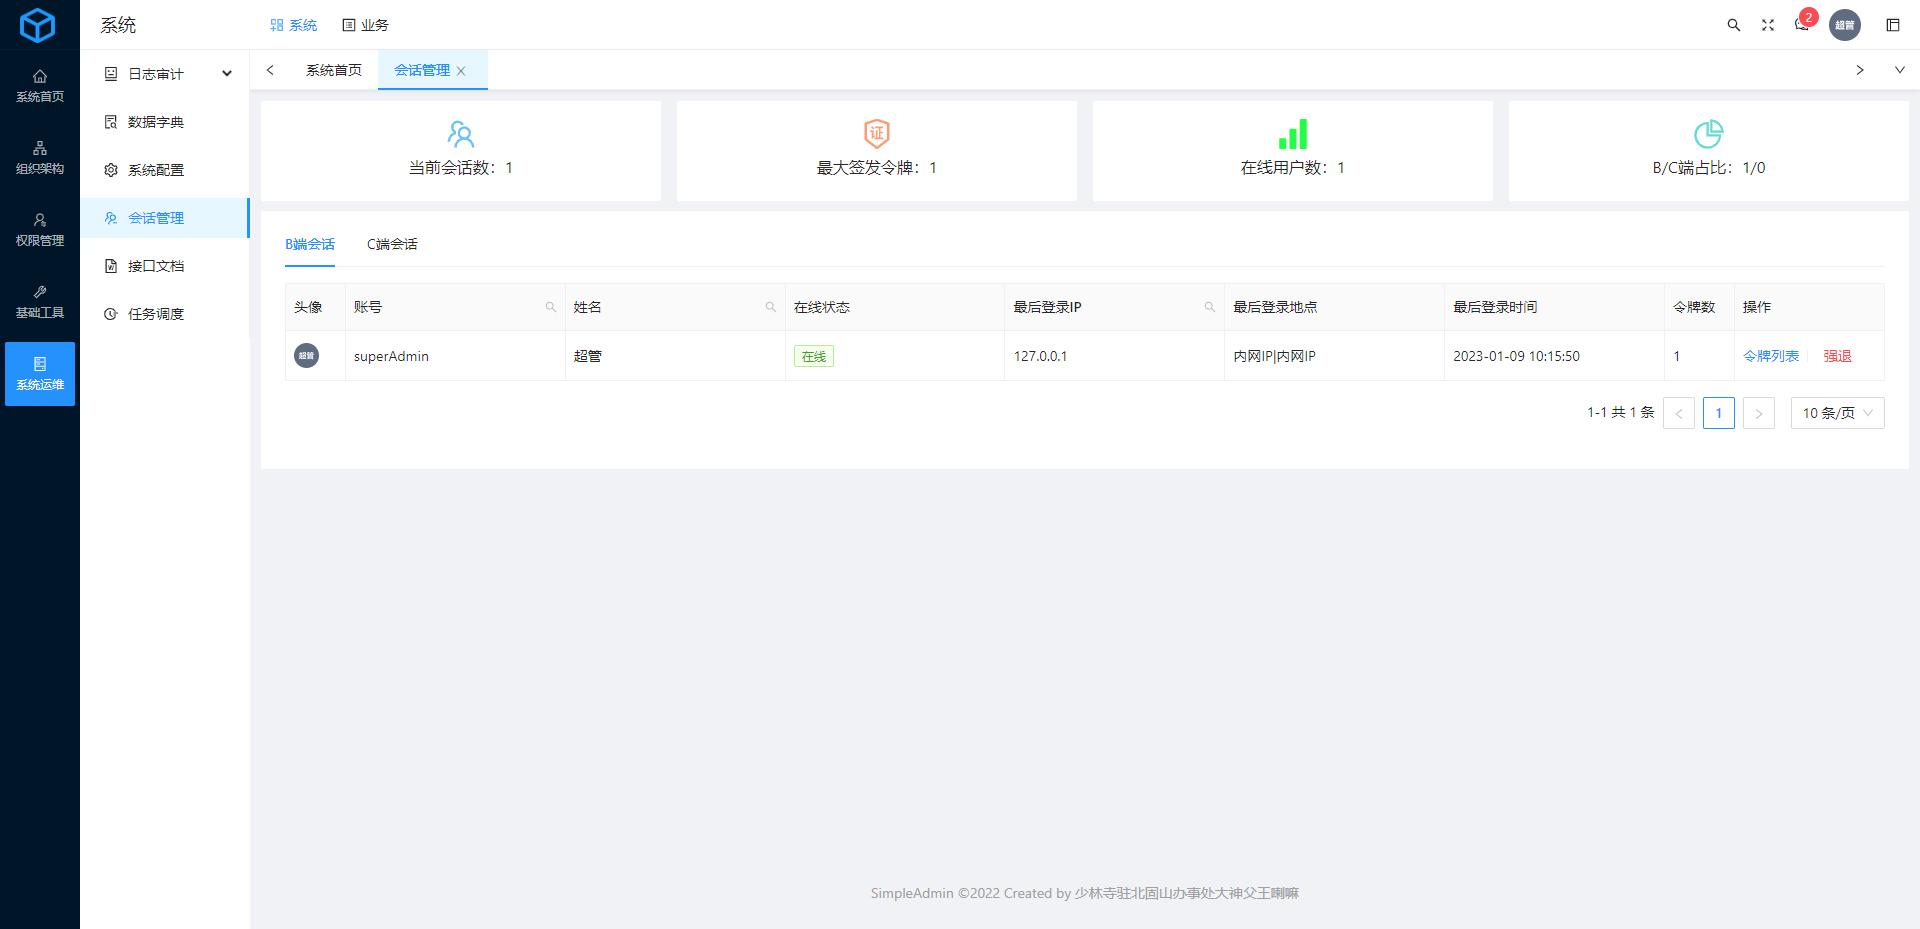Screen dimensions: 1920x929
Task: Toggle fullscreen mode from the top toolbar
Action: pyautogui.click(x=1768, y=25)
